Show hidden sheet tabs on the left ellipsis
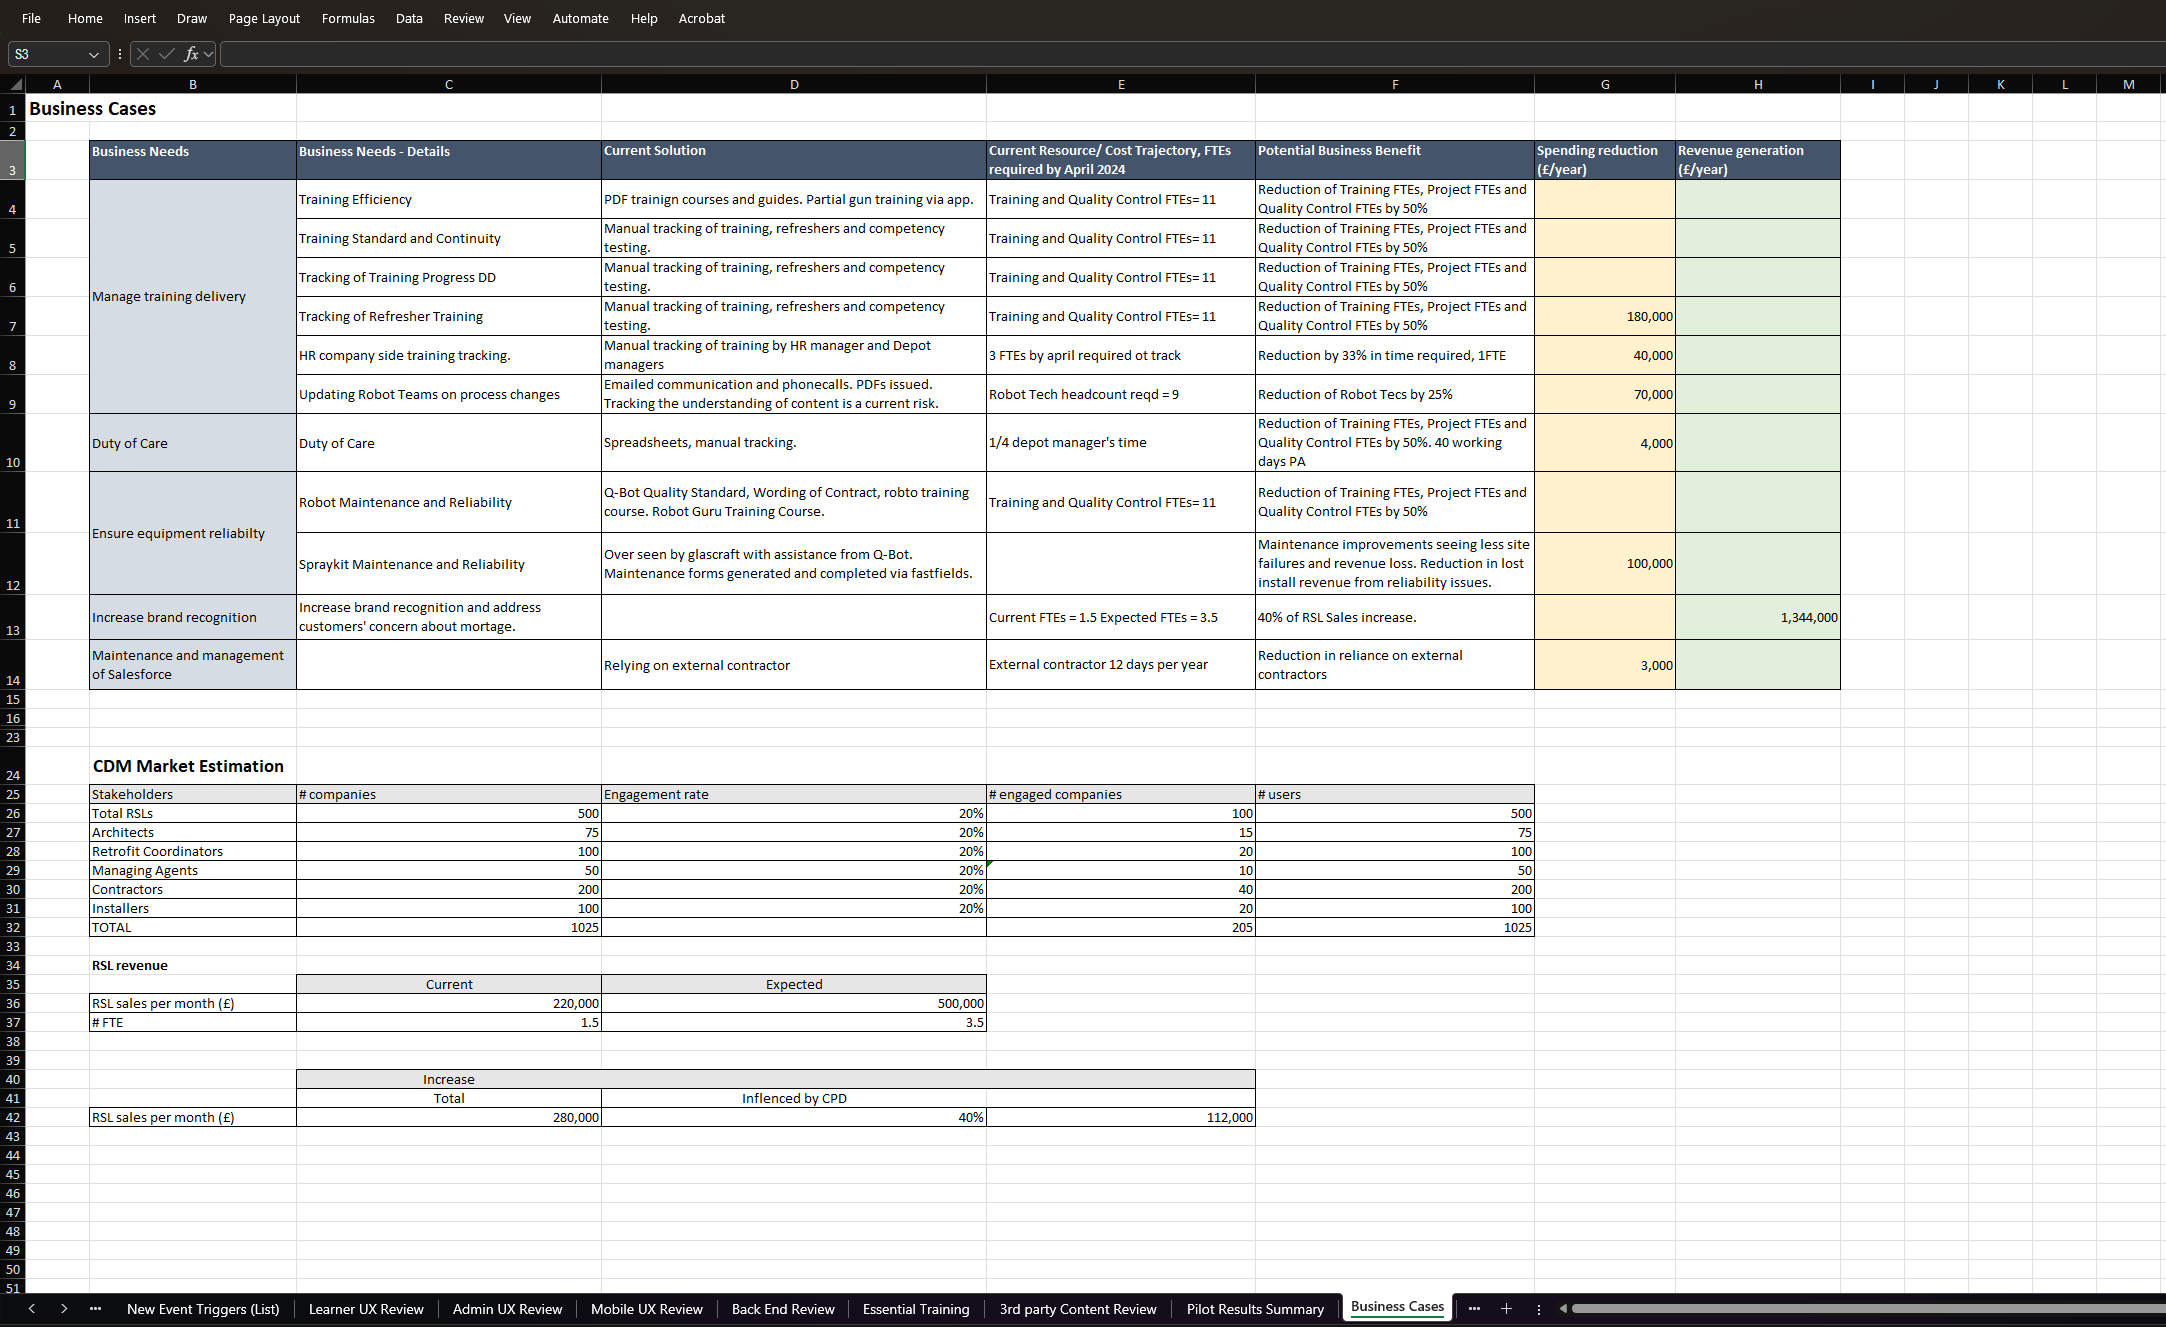 (95, 1309)
